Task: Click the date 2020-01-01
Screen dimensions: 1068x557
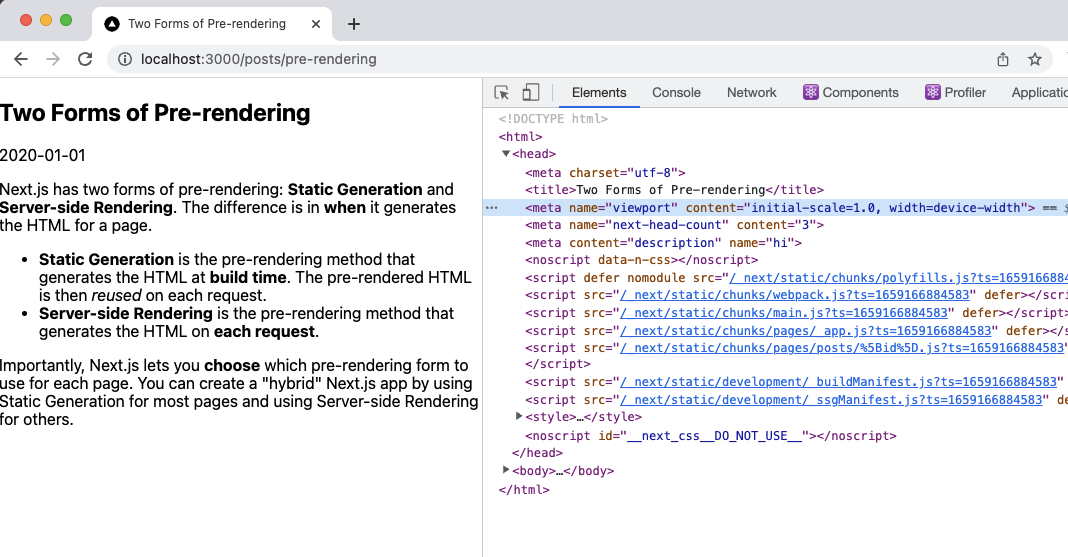Action: (x=43, y=155)
